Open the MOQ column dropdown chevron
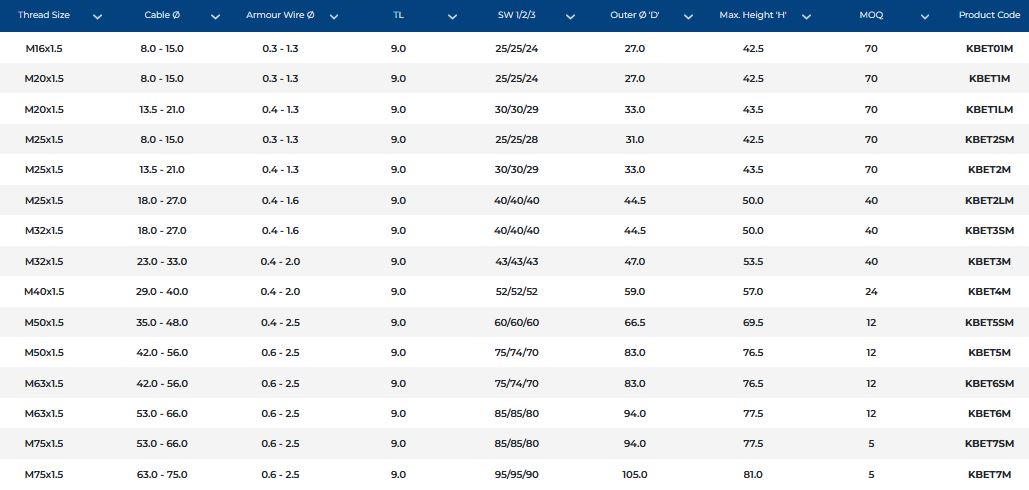Viewport: 1029px width, 490px height. pos(925,17)
